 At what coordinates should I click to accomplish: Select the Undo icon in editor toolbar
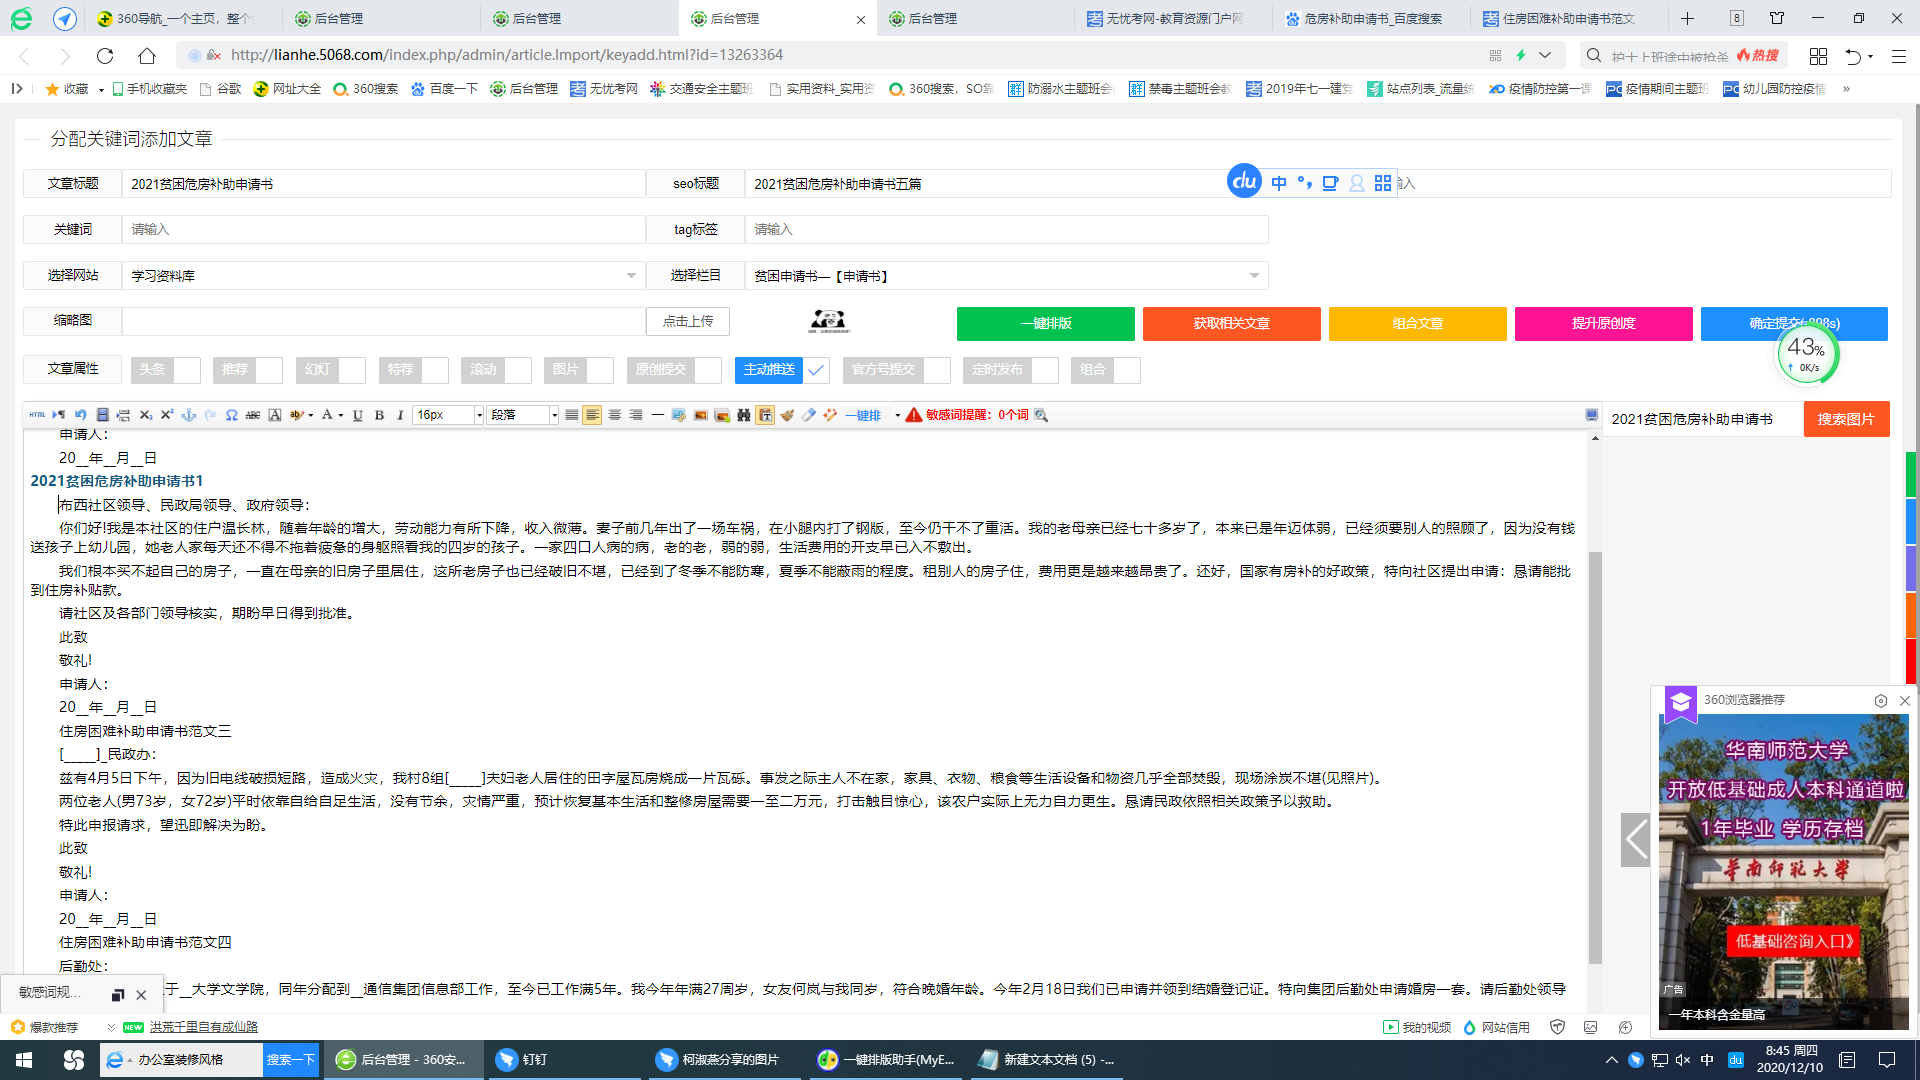(81, 414)
